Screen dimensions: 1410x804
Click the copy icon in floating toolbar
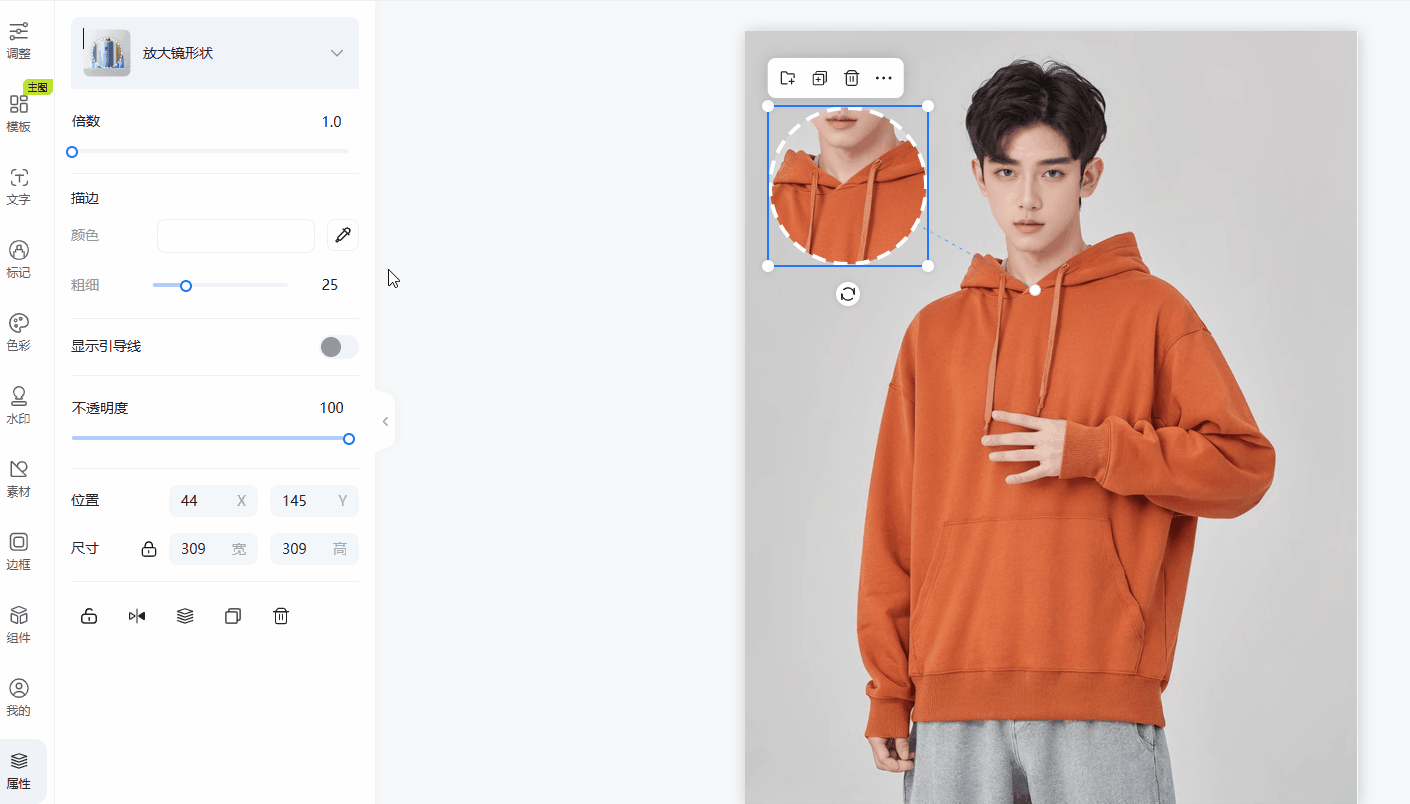[820, 78]
